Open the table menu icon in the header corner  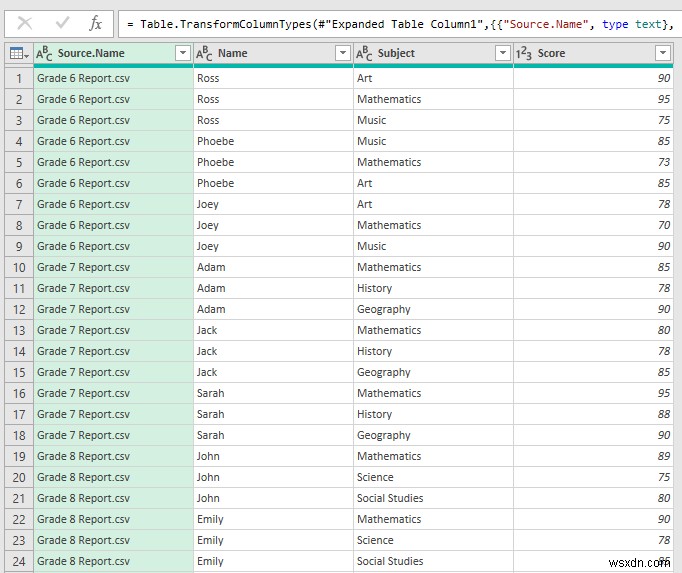pos(19,54)
